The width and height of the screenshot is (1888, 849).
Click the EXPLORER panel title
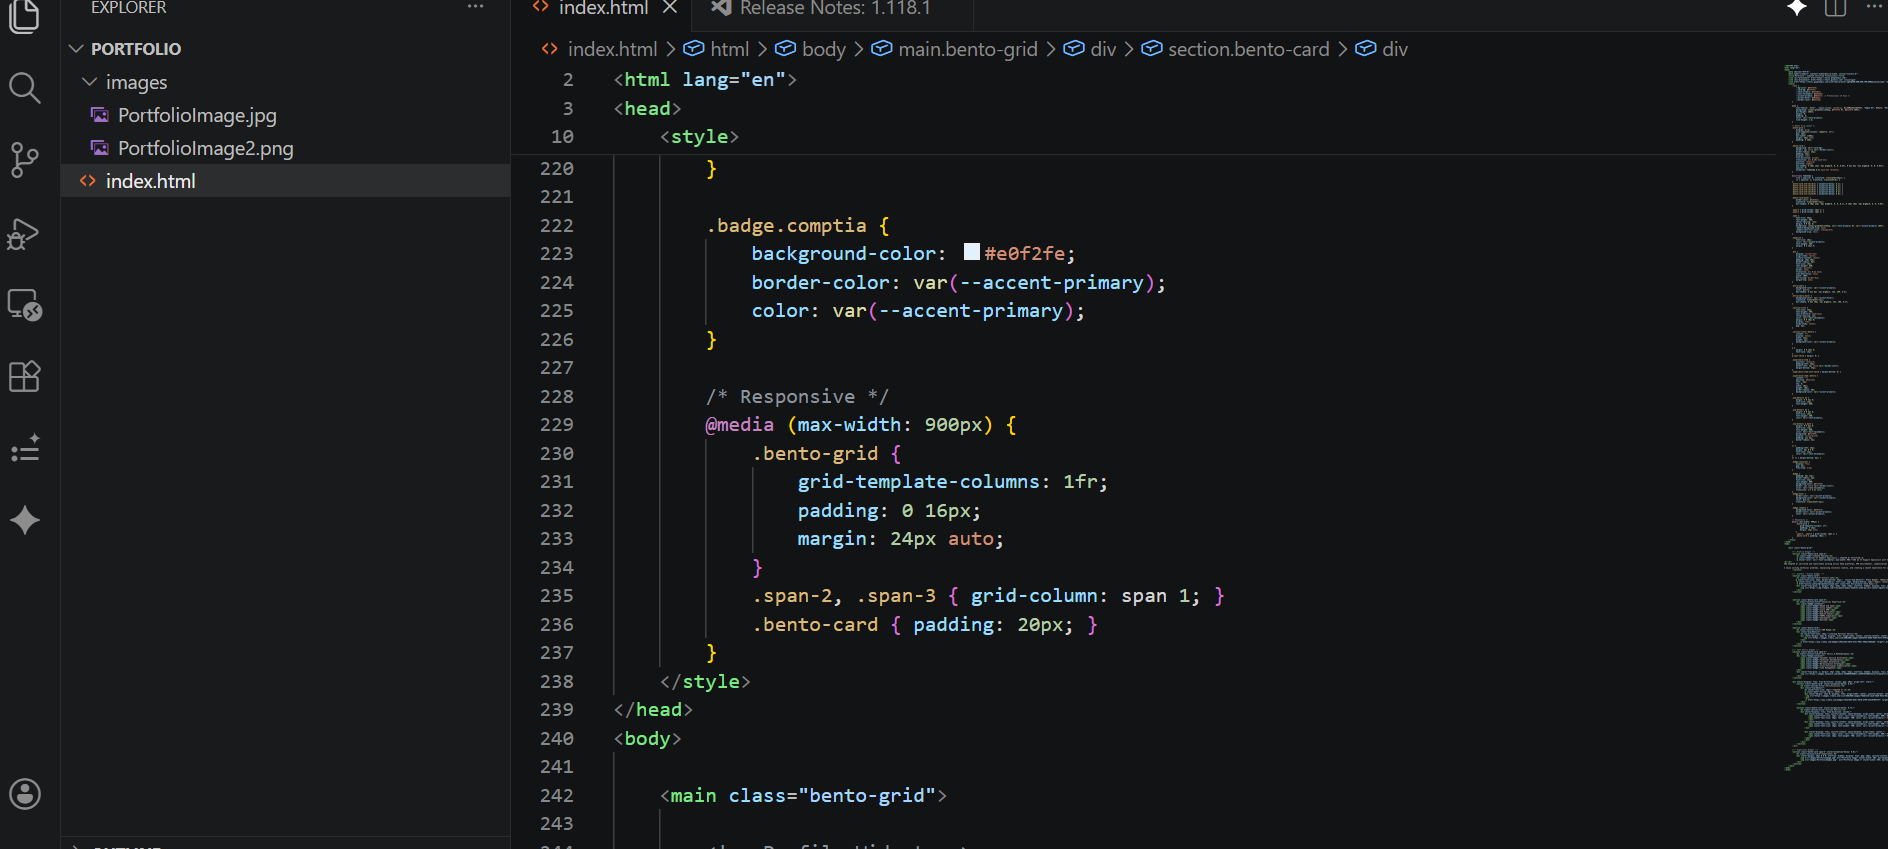click(128, 8)
